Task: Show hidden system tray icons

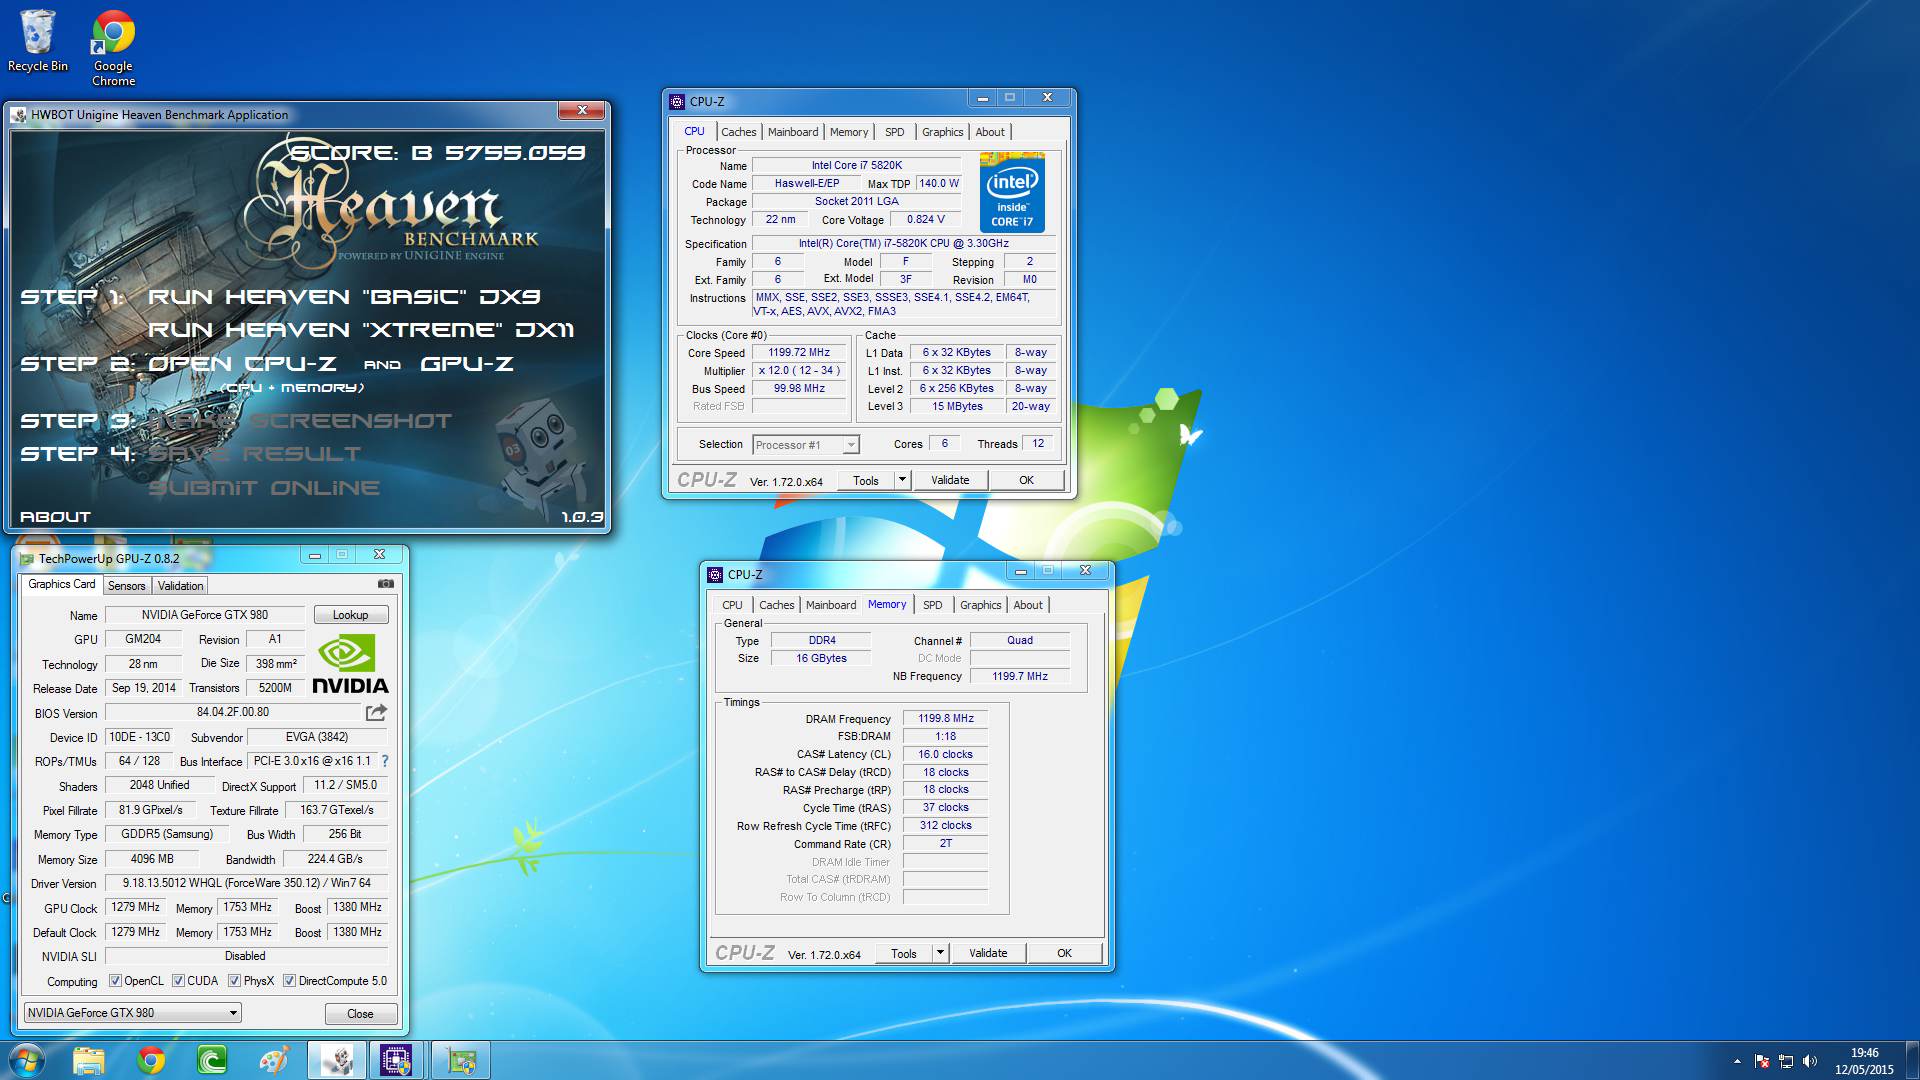Action: 1737,1061
